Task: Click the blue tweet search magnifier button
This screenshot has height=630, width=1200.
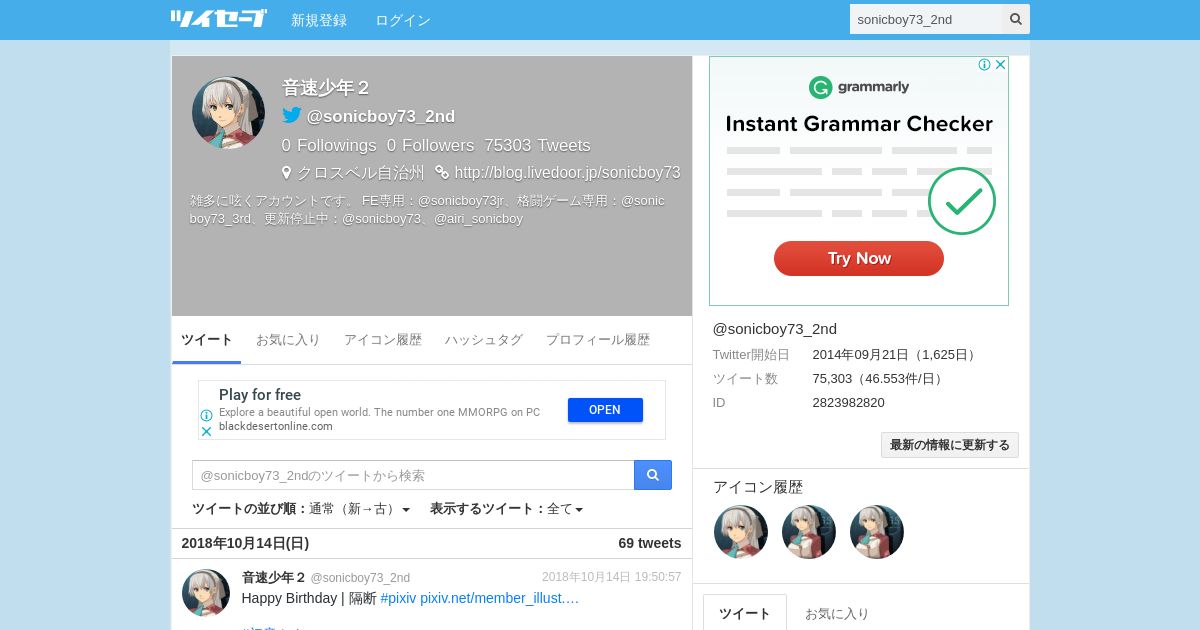Action: [653, 475]
